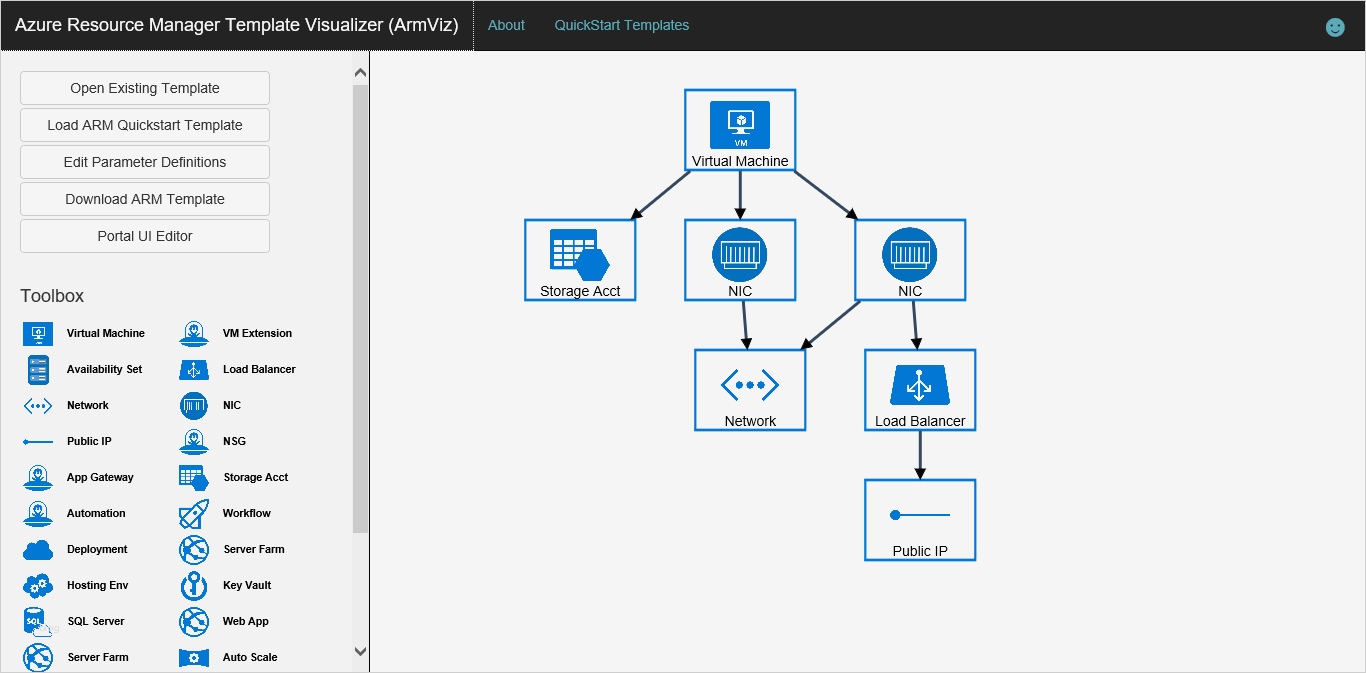Select the Virtual Machine node in diagram
Screen dimensions: 1366x673
point(740,130)
